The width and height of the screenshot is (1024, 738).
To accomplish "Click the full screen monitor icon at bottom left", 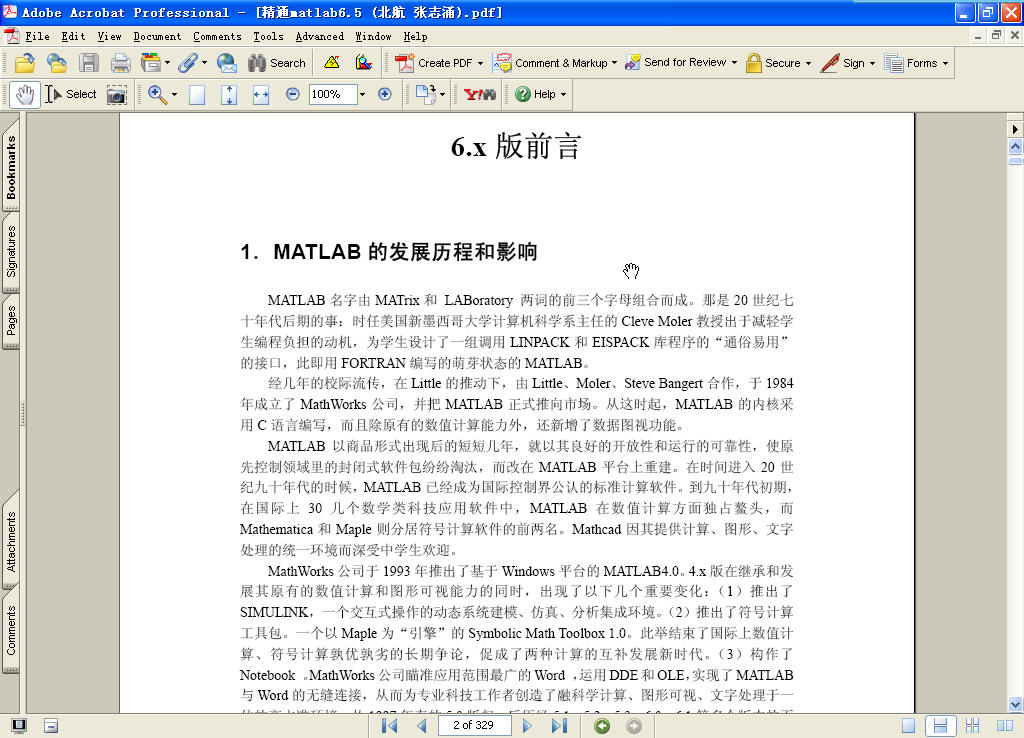I will point(19,726).
